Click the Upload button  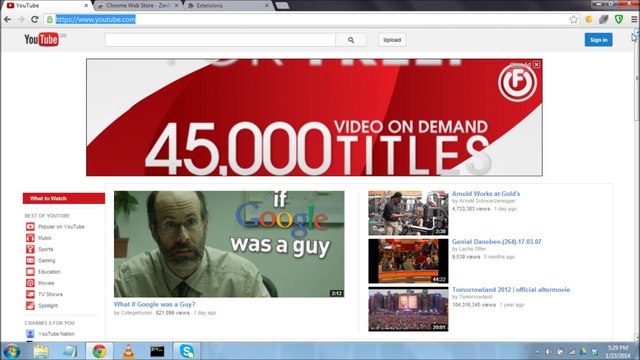coord(392,40)
